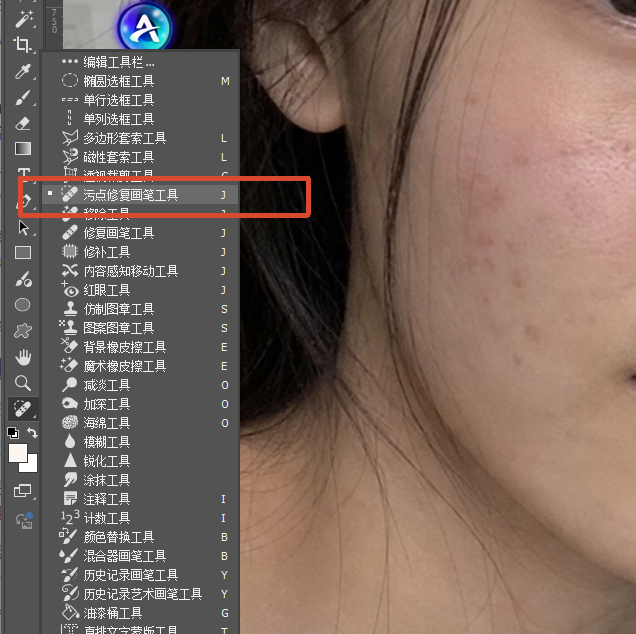Screen dimensions: 636x634
Task: Choose 背景橡皮擦工具 entry
Action: 141,347
